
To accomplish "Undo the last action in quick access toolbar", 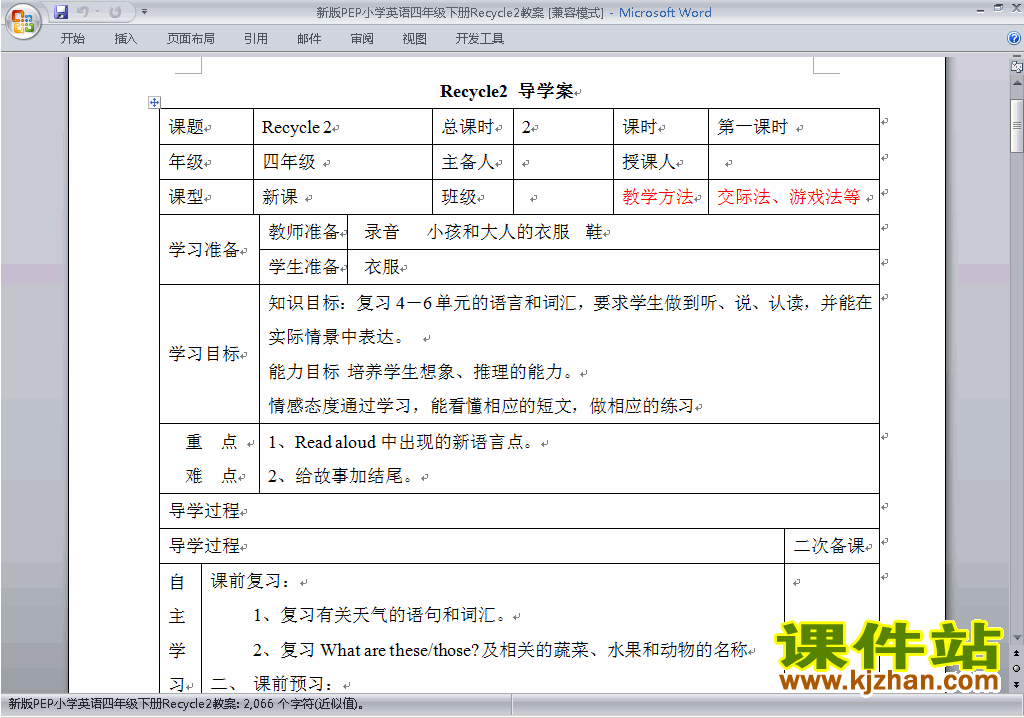I will tap(82, 12).
